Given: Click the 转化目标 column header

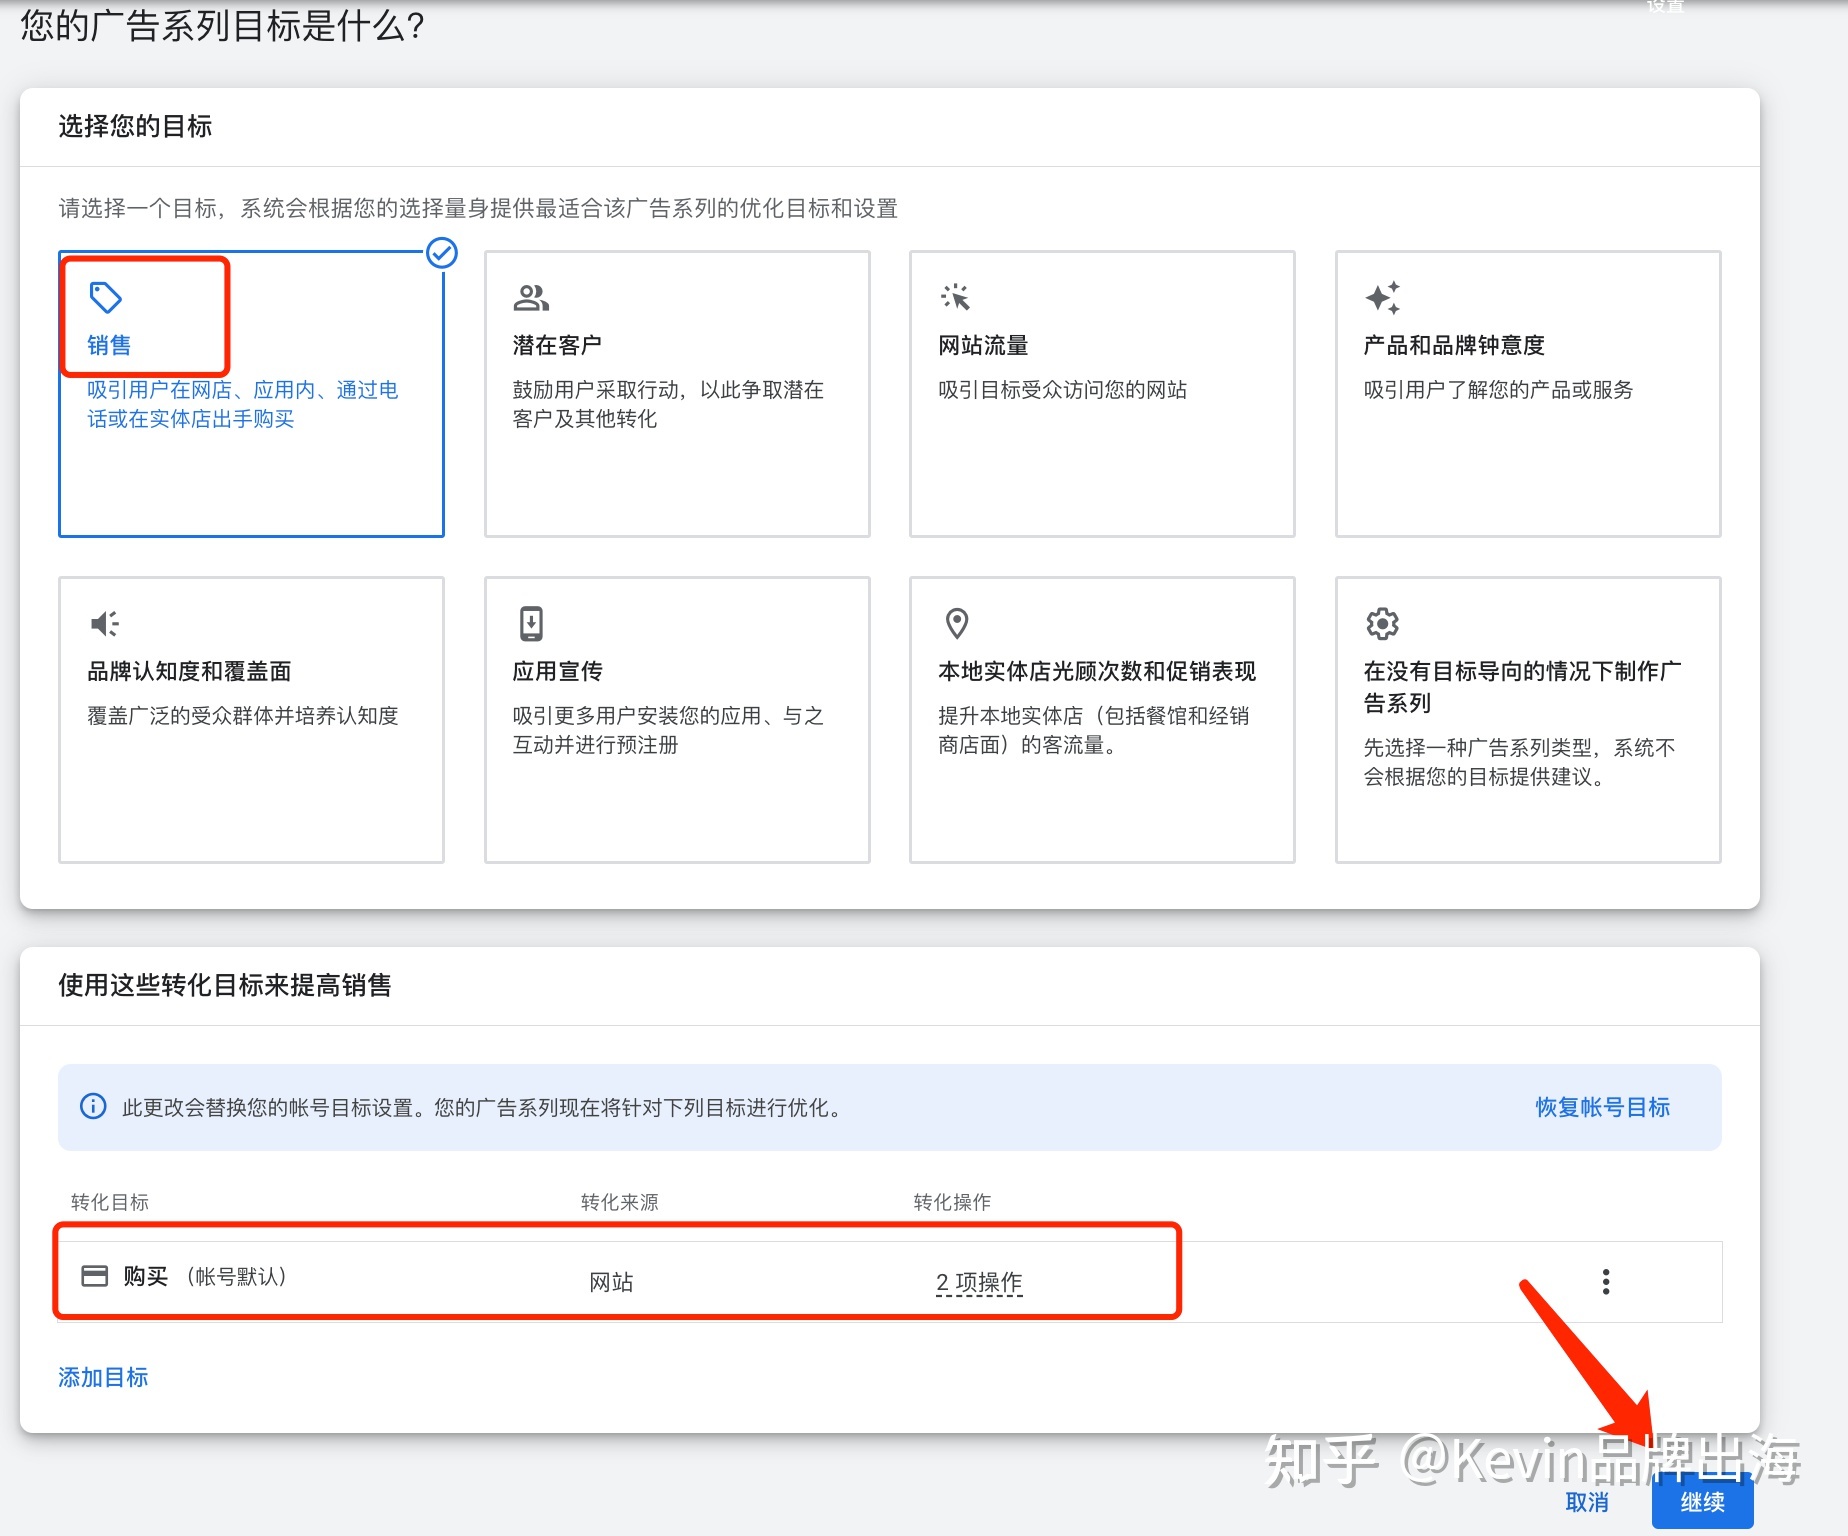Looking at the screenshot, I should (110, 1201).
